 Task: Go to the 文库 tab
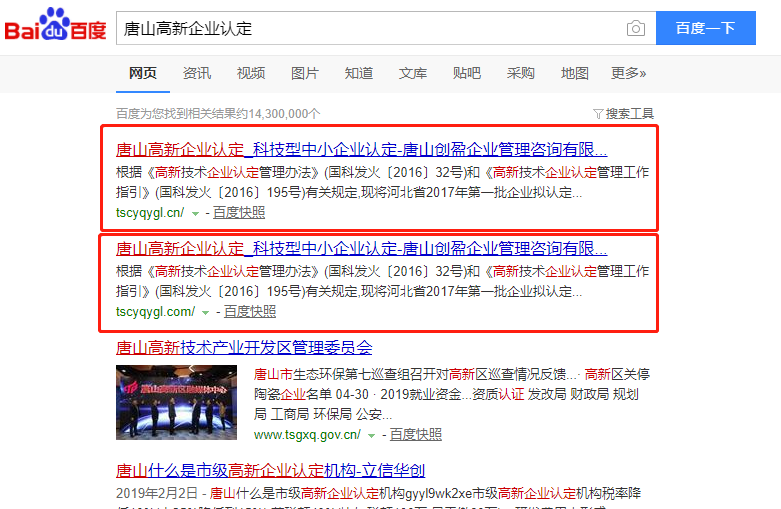pyautogui.click(x=412, y=73)
